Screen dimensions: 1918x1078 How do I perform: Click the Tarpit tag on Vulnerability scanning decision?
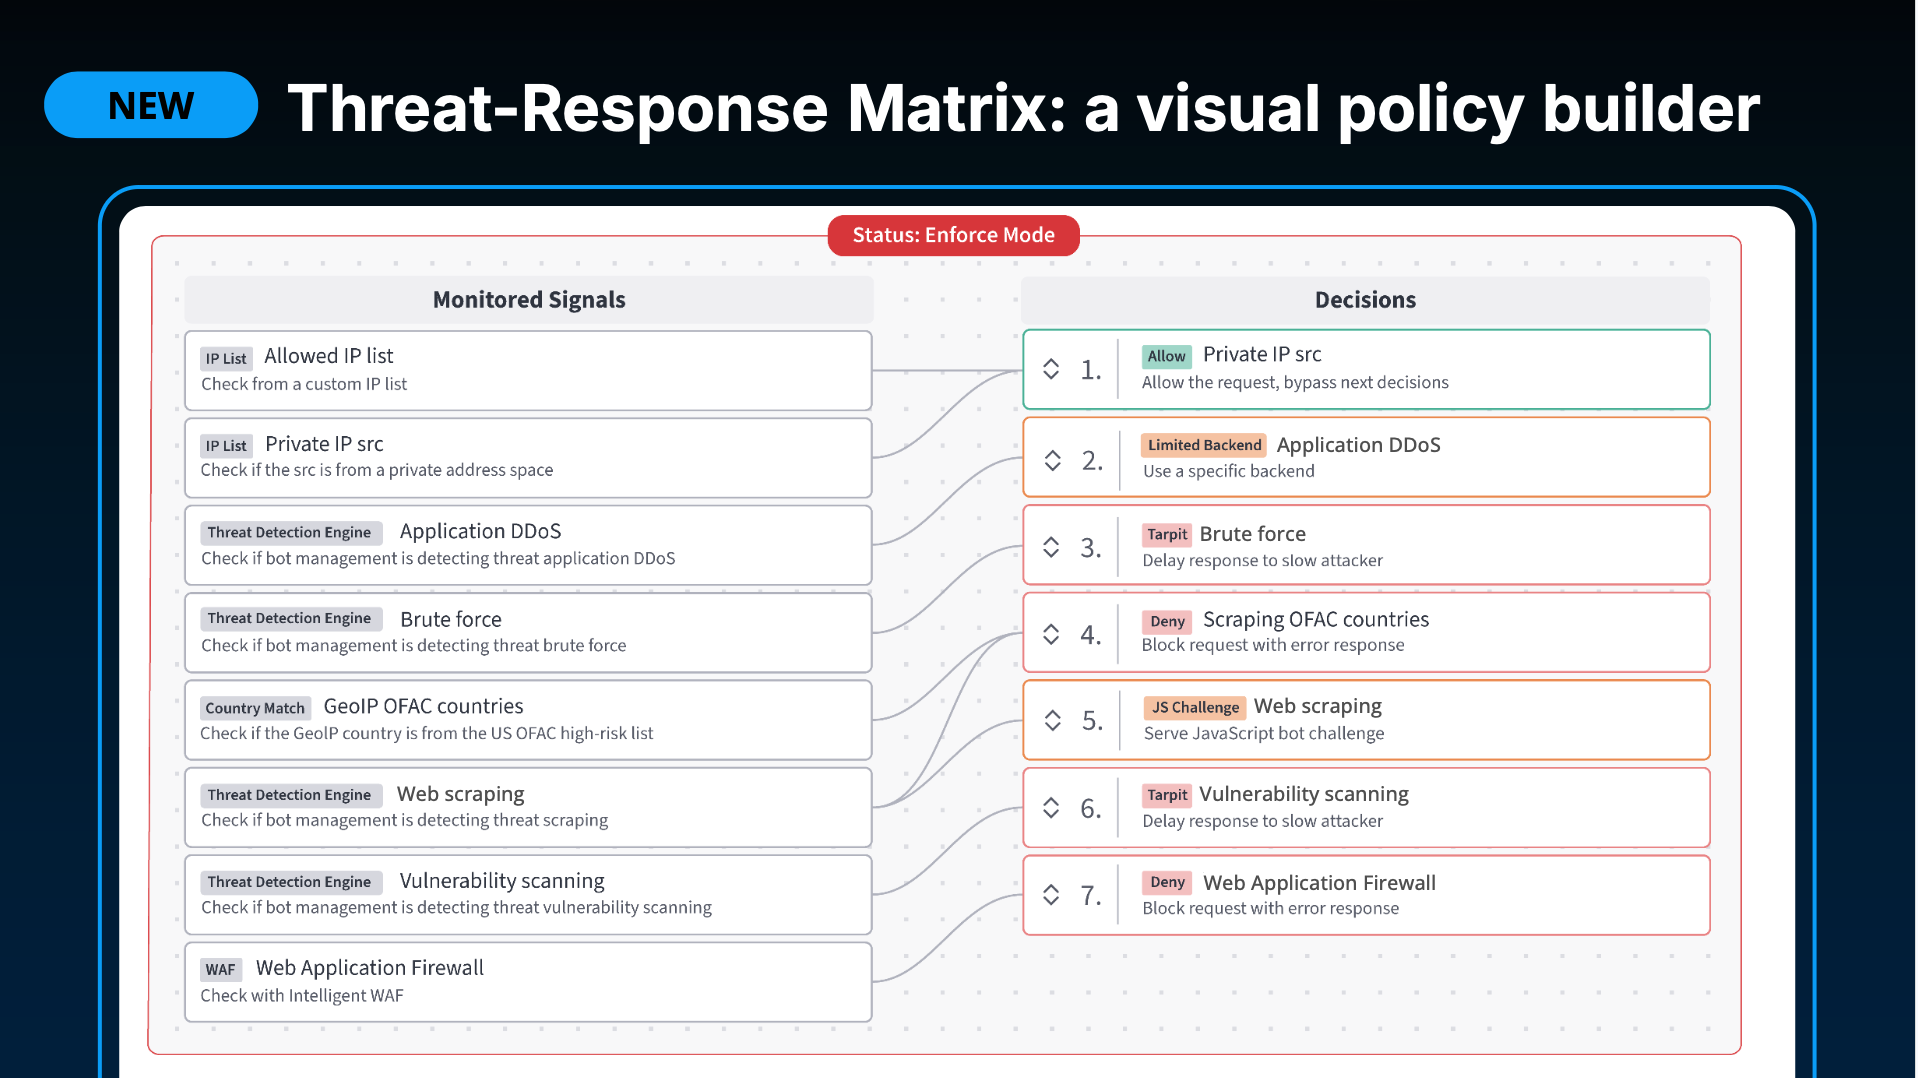click(1167, 795)
